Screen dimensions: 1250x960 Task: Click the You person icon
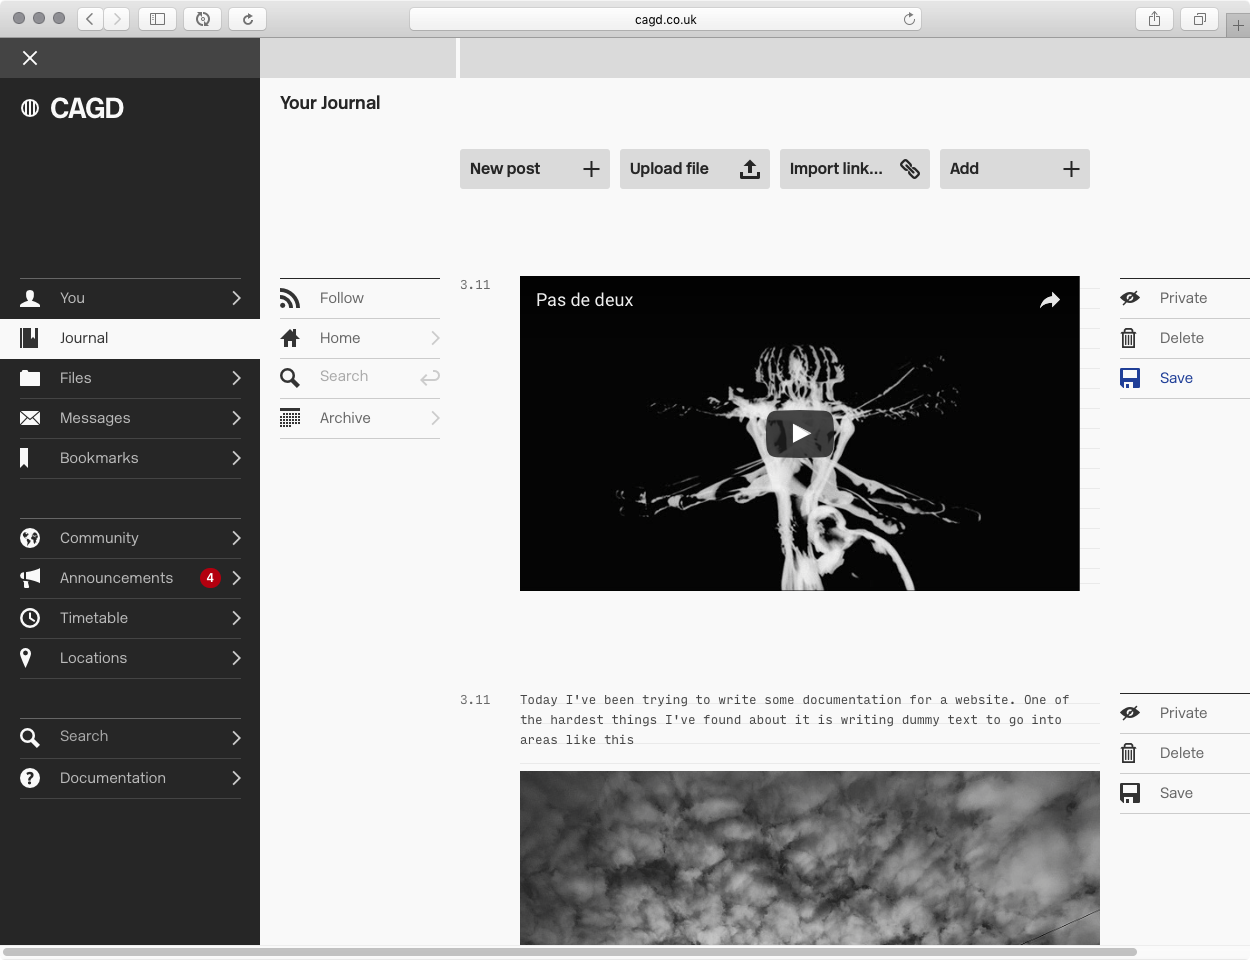30,298
